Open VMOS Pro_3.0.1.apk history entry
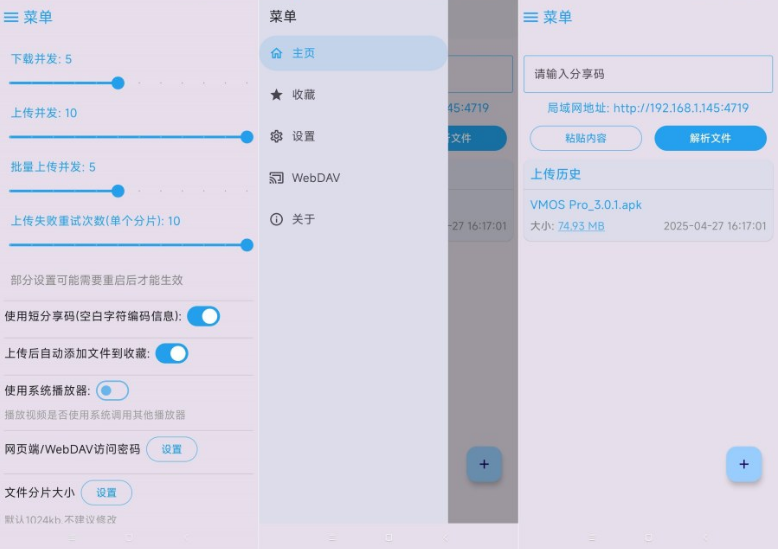The image size is (778, 549). (648, 215)
